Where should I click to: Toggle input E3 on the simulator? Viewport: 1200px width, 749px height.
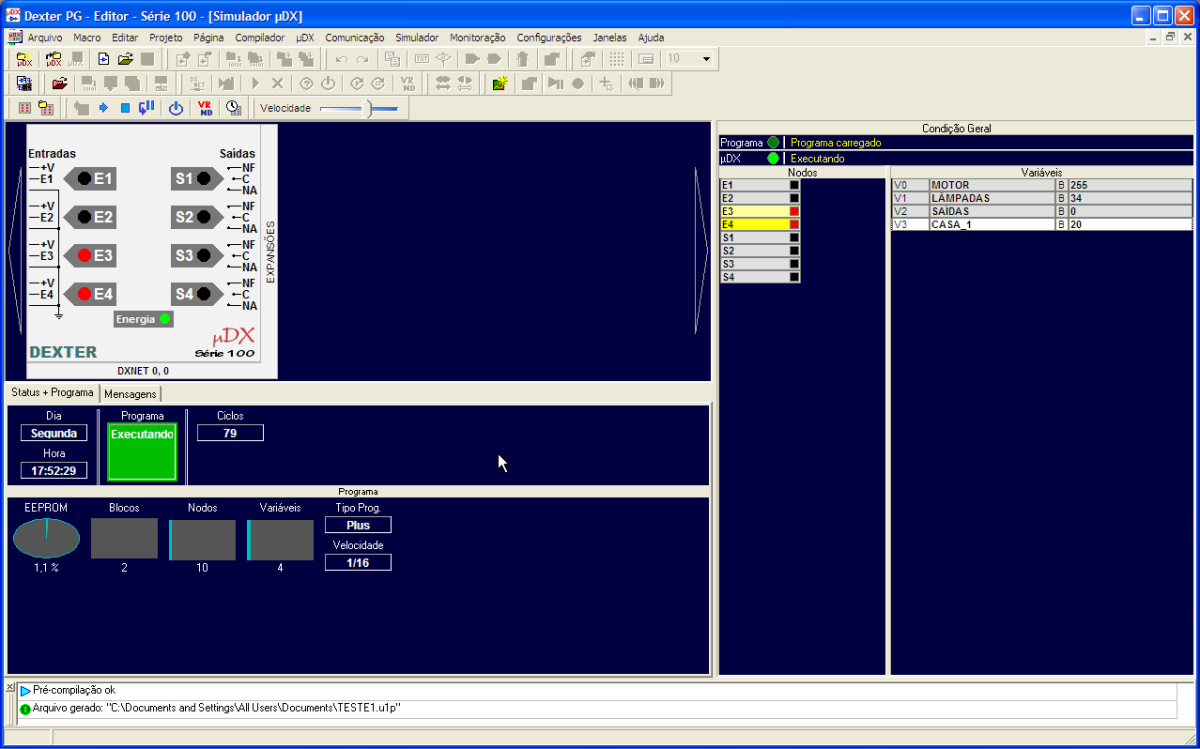(91, 255)
